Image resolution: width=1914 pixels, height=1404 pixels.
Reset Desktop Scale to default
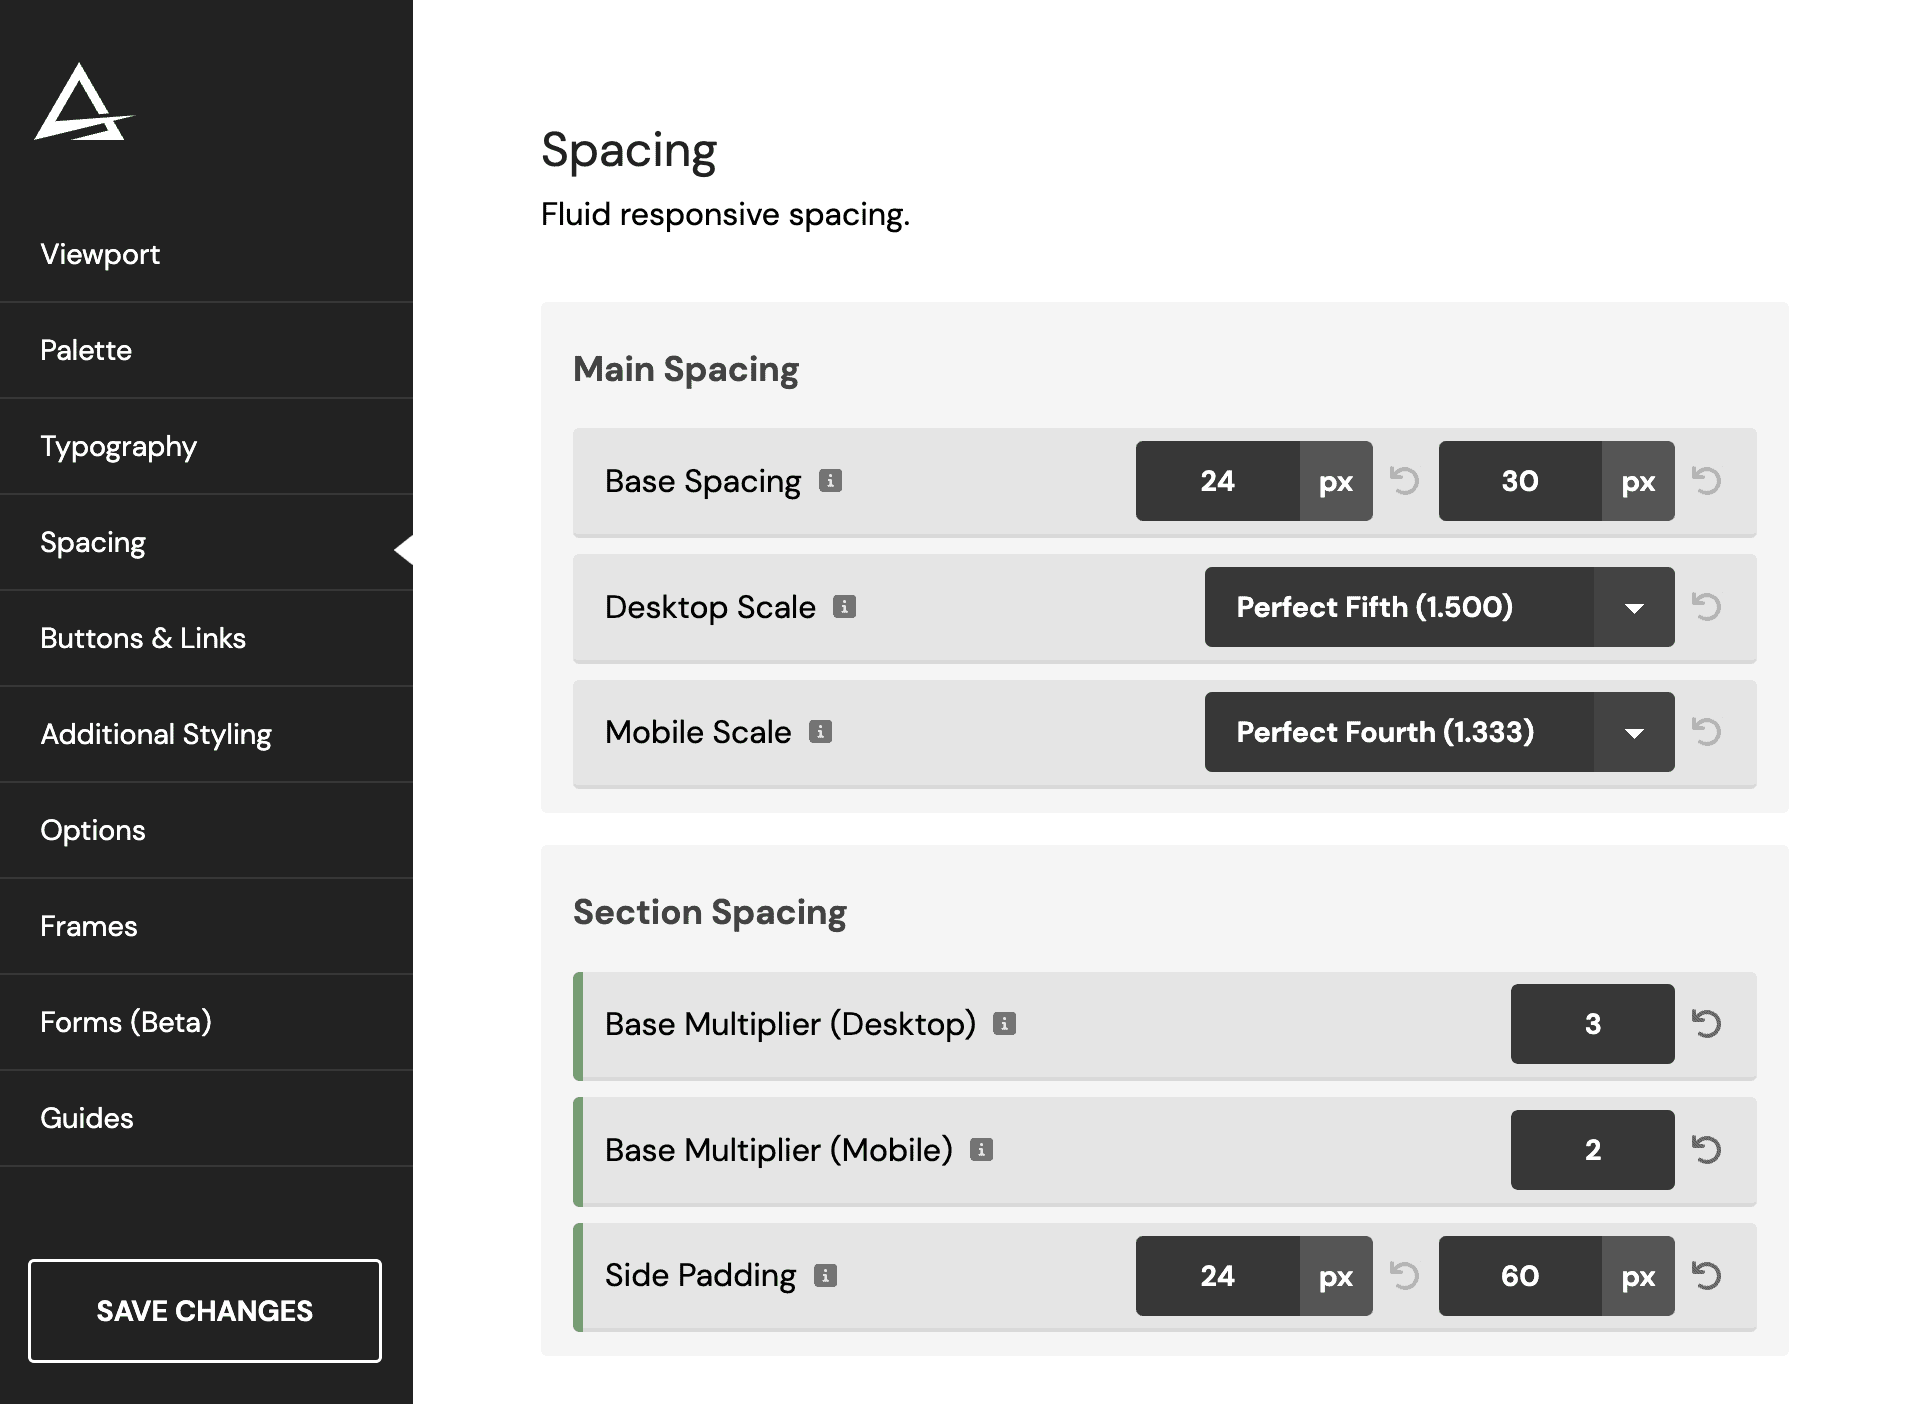pyautogui.click(x=1707, y=607)
